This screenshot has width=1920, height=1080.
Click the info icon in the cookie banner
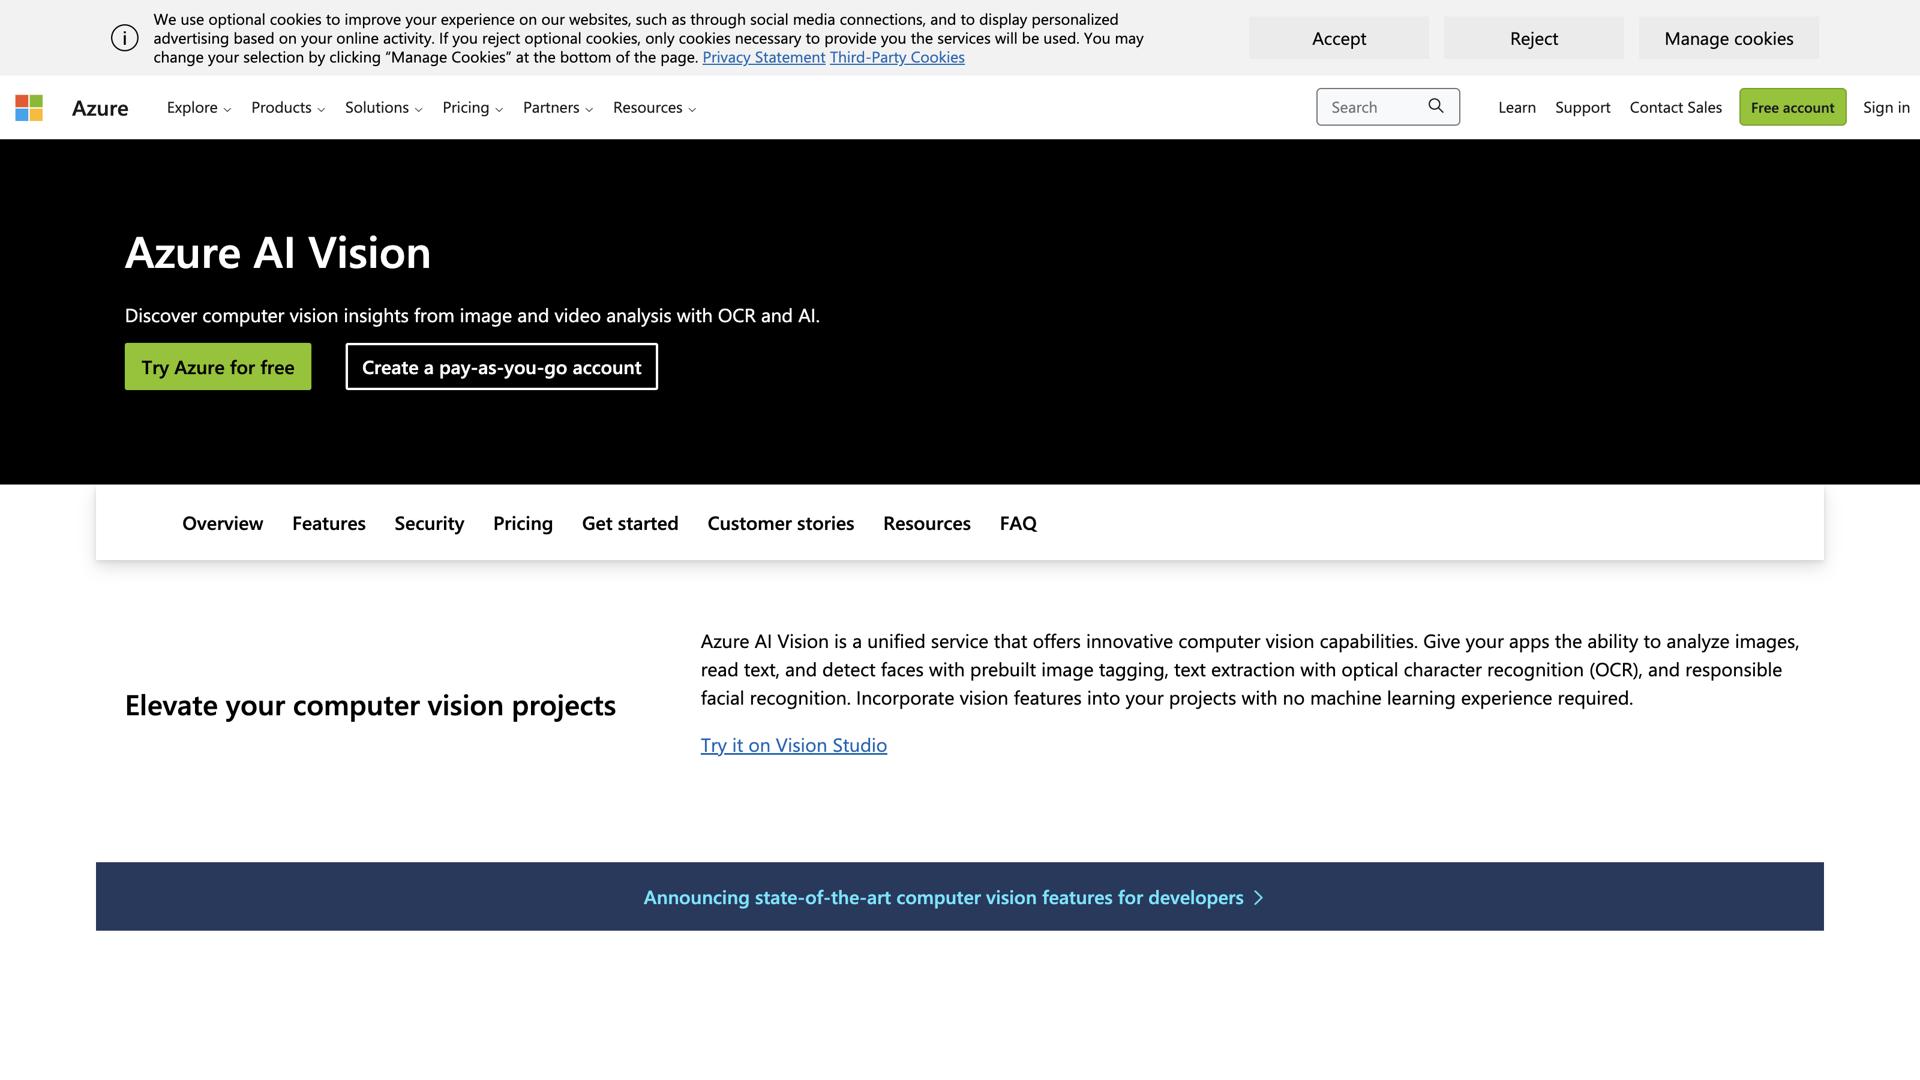pyautogui.click(x=124, y=37)
